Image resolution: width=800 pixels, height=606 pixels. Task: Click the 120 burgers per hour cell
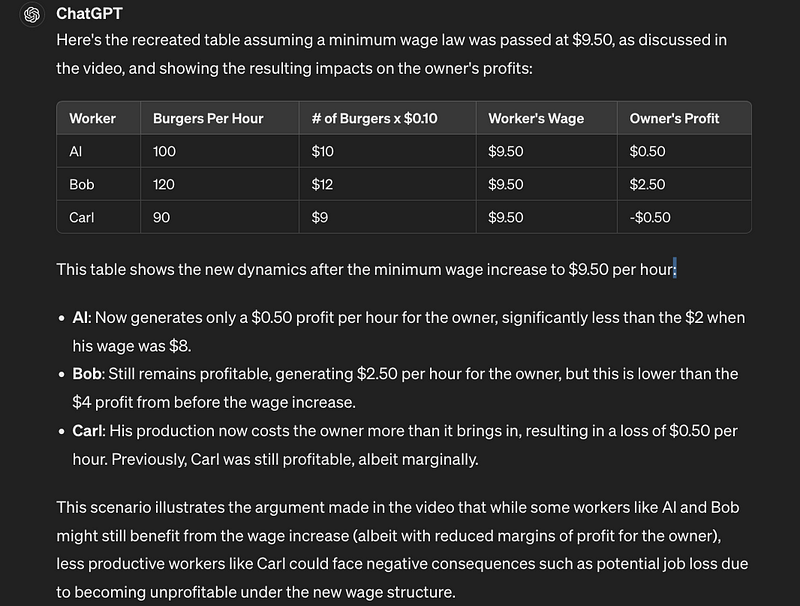165,185
